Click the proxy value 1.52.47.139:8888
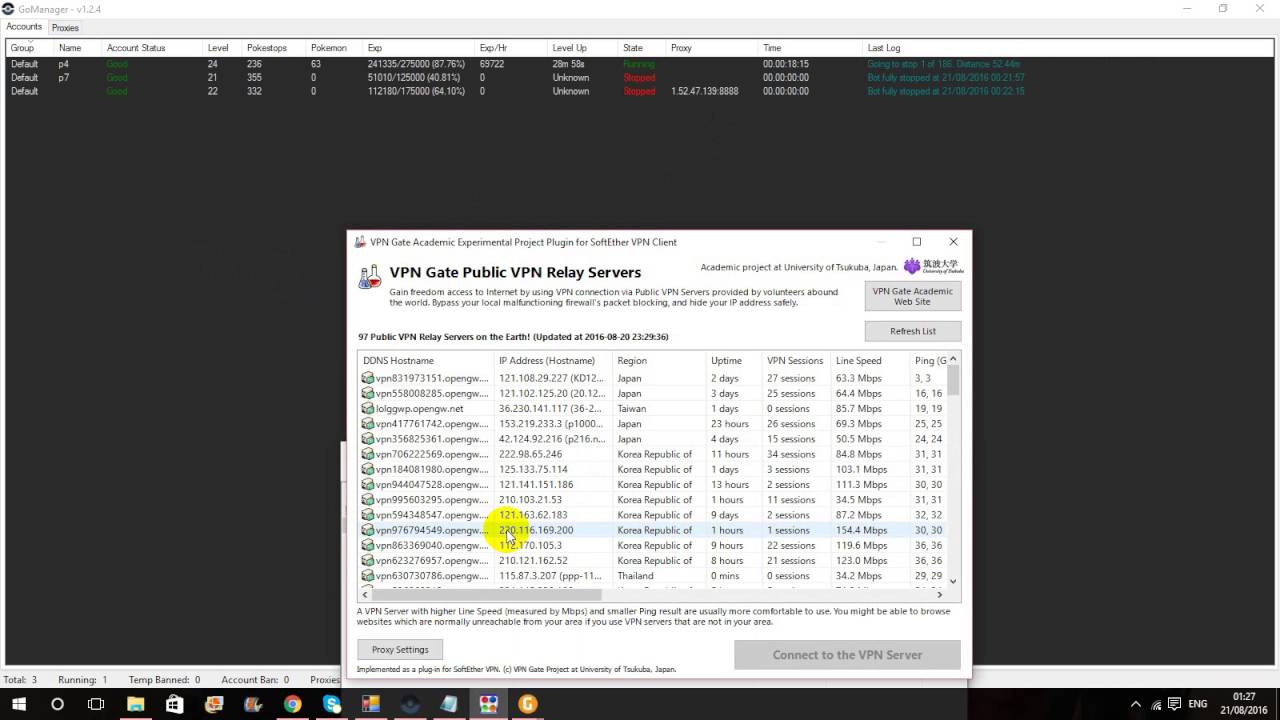 (x=704, y=91)
